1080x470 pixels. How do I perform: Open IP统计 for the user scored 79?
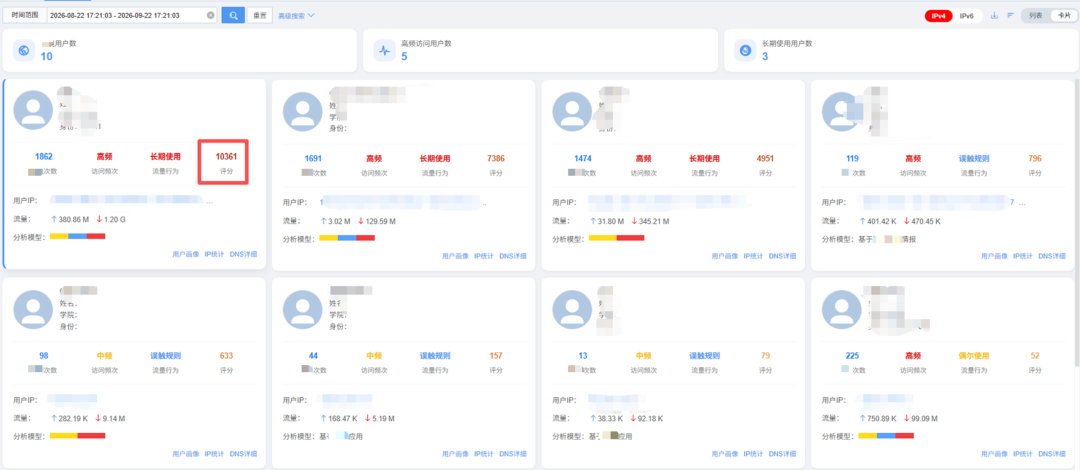754,453
